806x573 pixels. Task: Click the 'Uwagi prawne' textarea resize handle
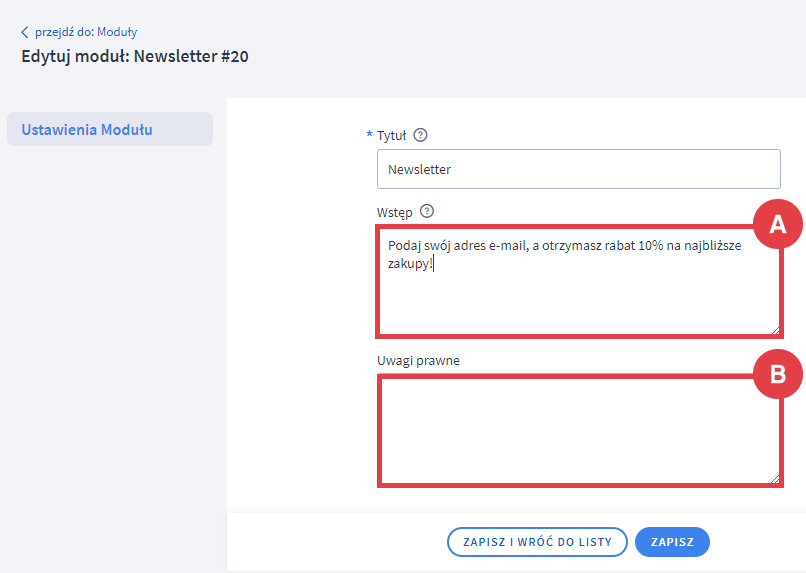(x=774, y=479)
